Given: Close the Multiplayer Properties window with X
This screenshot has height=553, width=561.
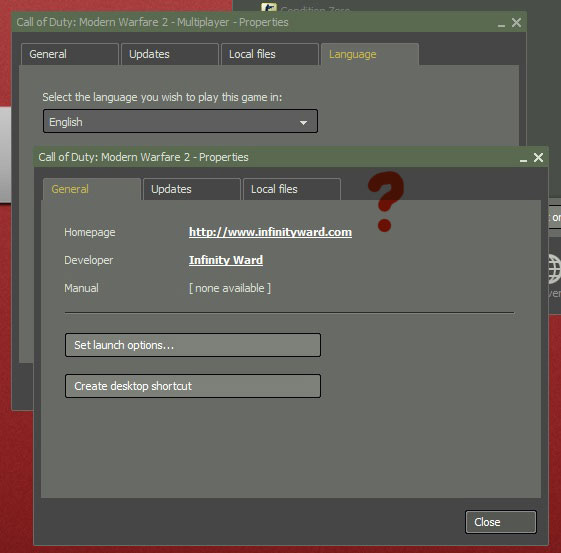Looking at the screenshot, I should [x=516, y=23].
